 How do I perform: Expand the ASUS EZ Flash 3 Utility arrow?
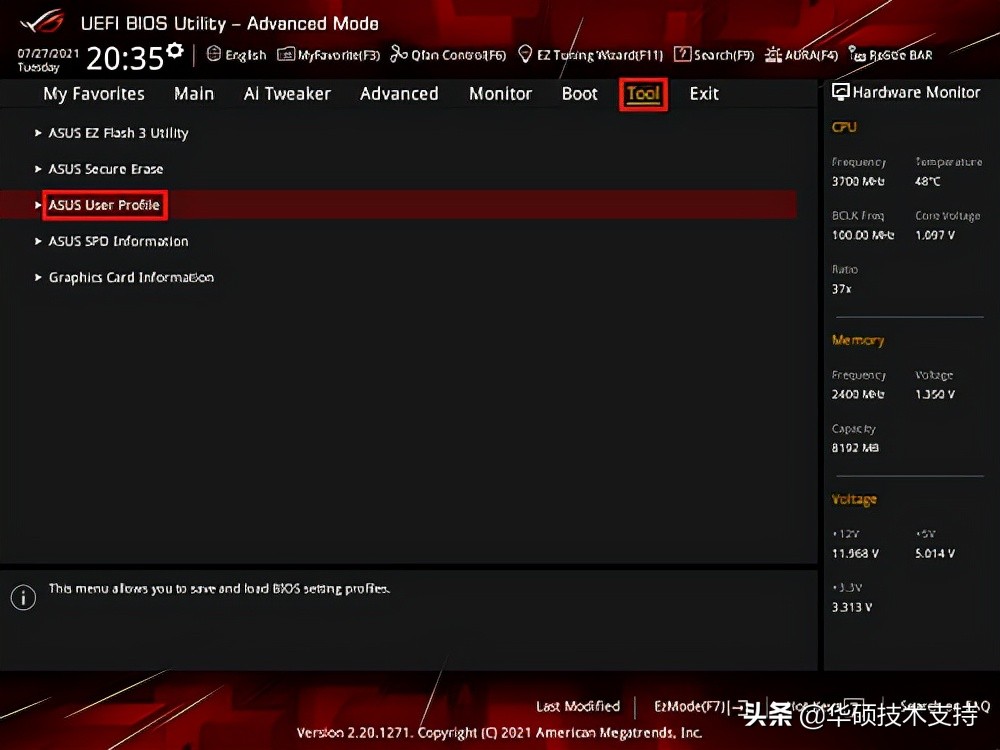pyautogui.click(x=38, y=133)
